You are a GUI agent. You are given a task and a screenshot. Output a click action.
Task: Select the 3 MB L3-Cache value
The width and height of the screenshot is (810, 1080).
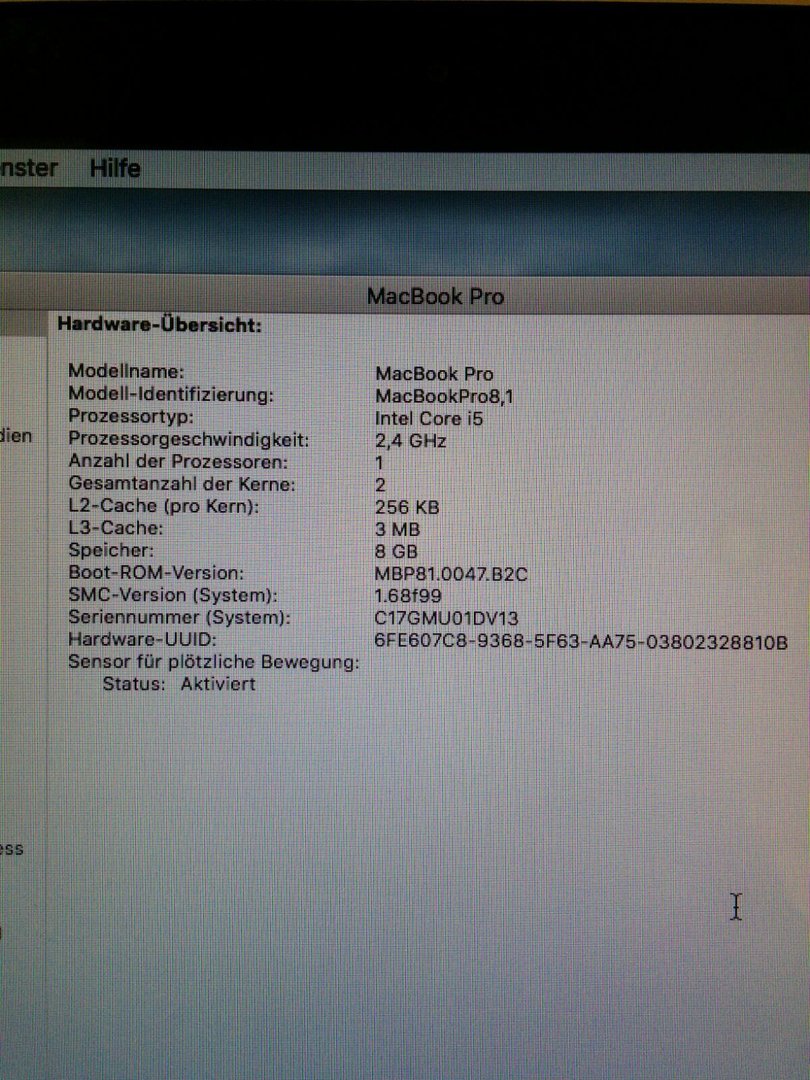pos(397,530)
